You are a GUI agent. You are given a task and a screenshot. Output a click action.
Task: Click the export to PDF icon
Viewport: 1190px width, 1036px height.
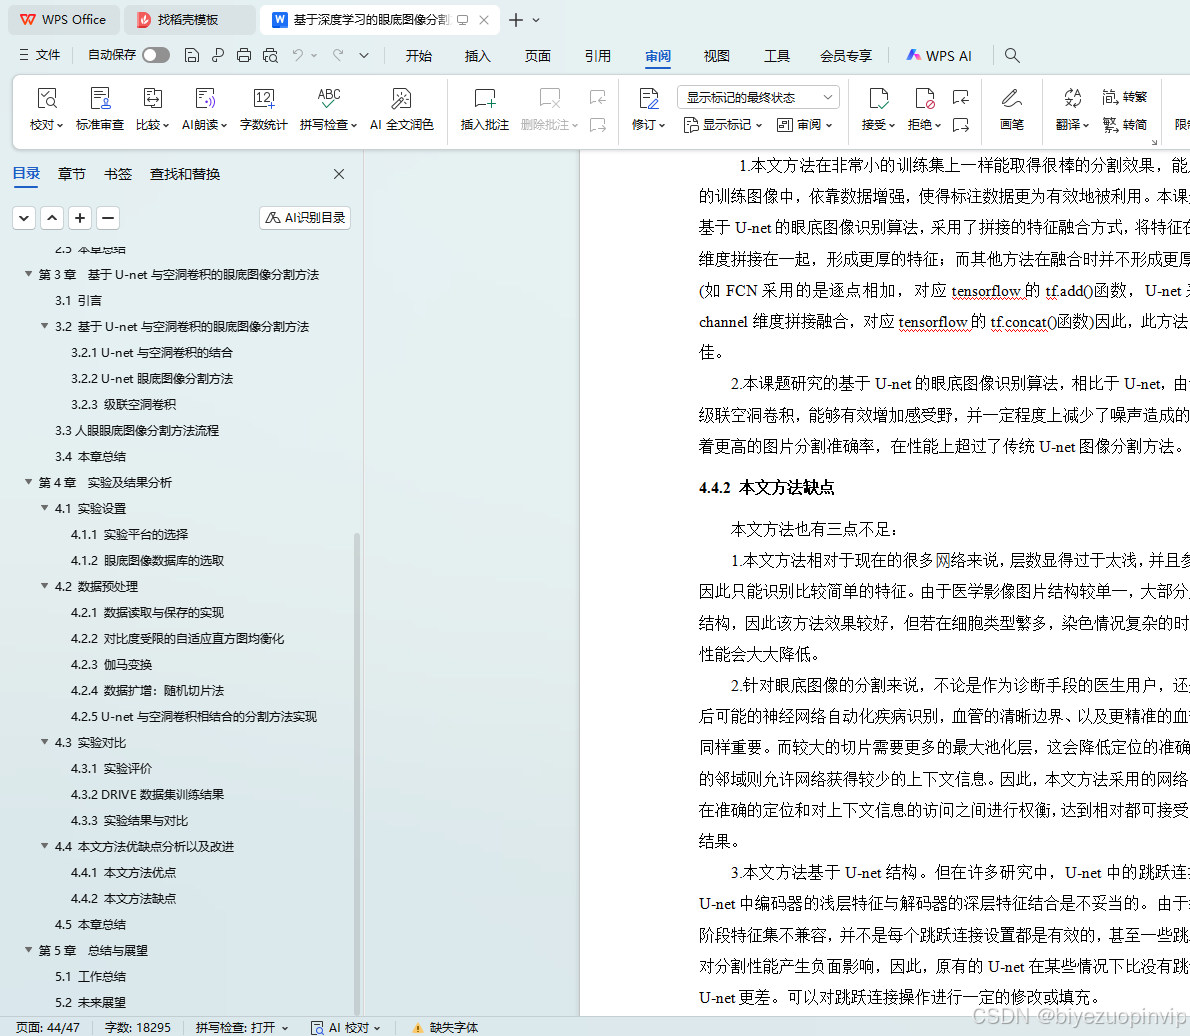click(218, 55)
